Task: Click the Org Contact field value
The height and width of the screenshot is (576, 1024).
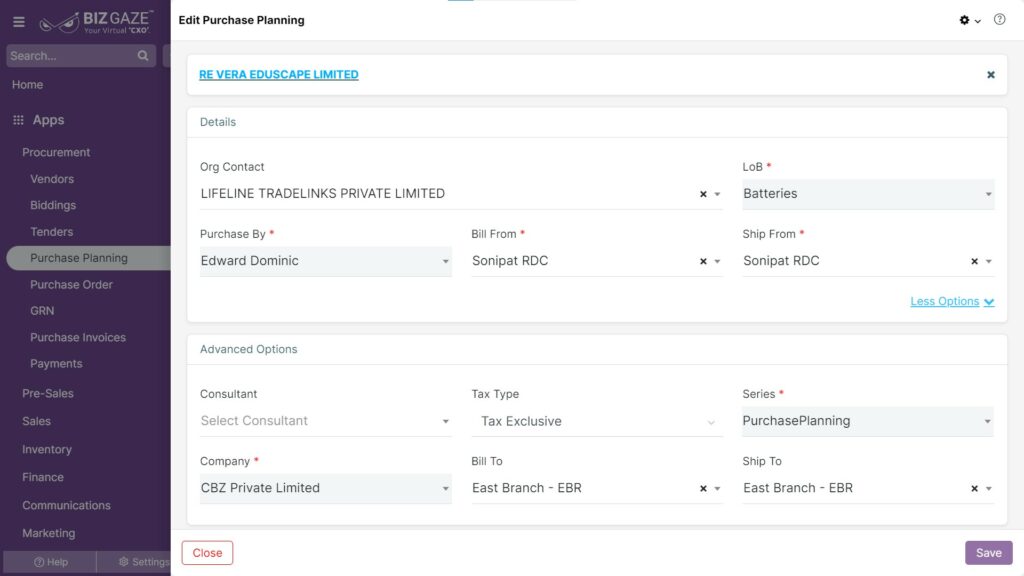Action: pos(323,194)
